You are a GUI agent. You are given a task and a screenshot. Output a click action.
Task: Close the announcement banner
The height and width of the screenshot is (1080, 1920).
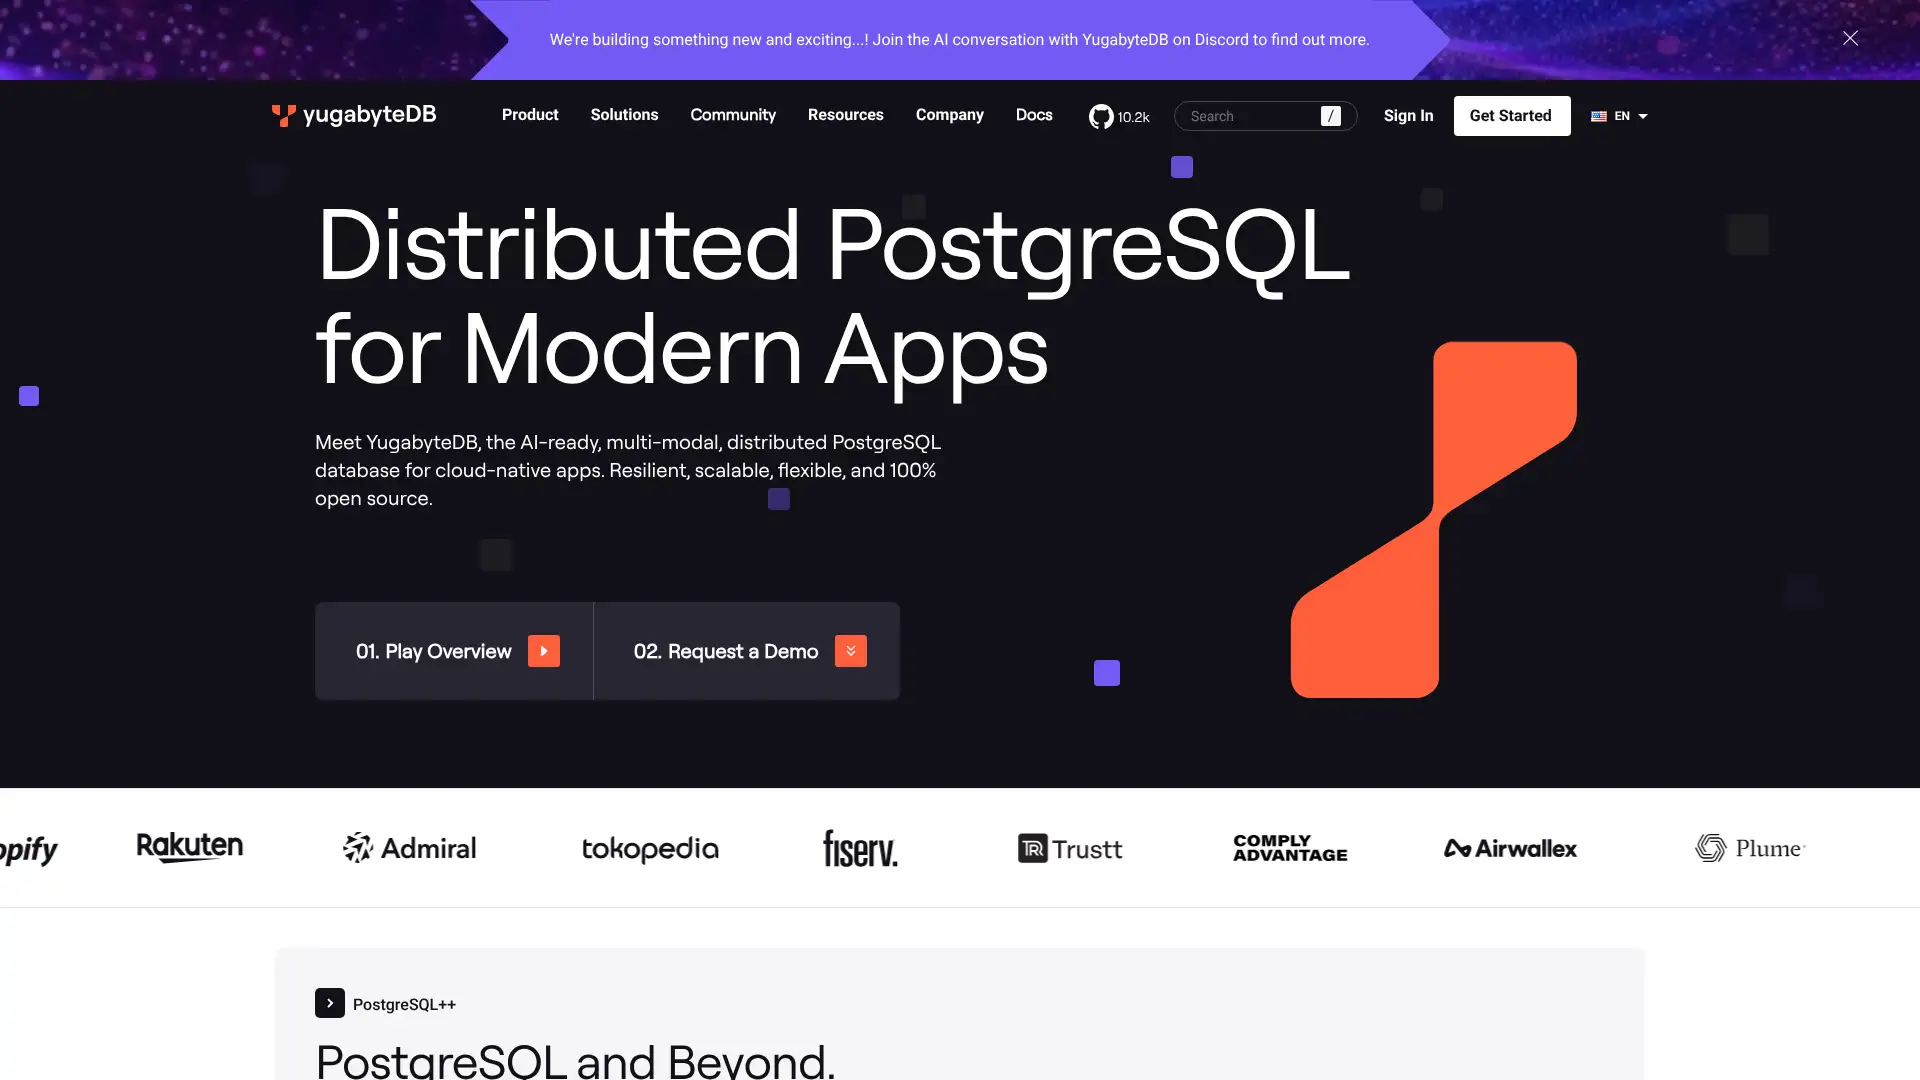1850,38
